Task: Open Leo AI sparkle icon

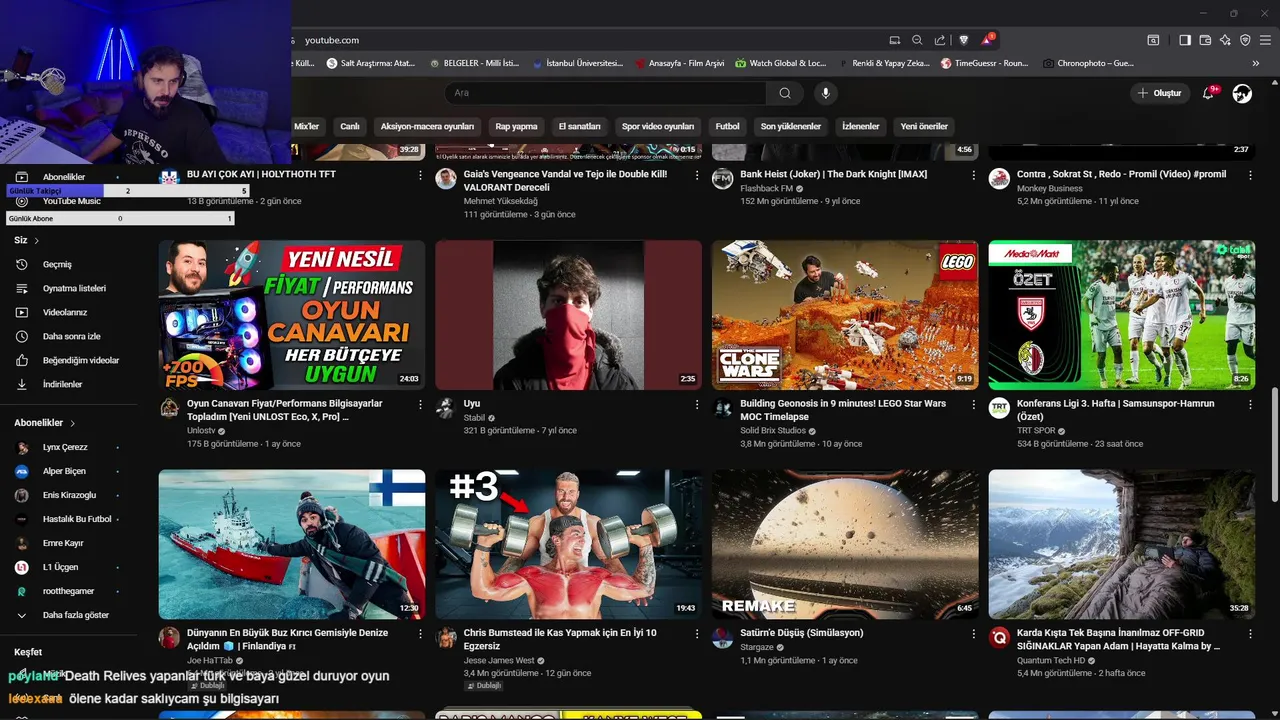Action: pos(1225,40)
